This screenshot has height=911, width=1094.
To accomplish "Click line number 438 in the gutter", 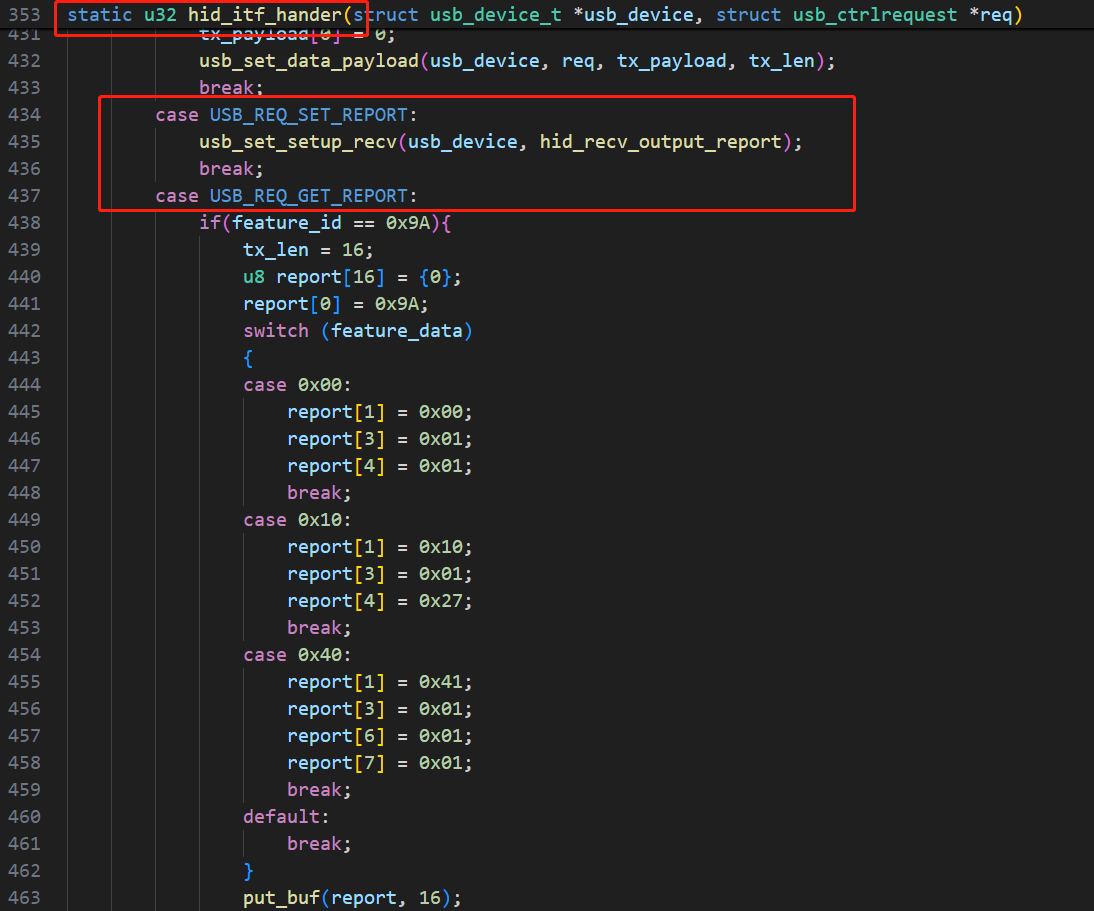I will point(24,223).
